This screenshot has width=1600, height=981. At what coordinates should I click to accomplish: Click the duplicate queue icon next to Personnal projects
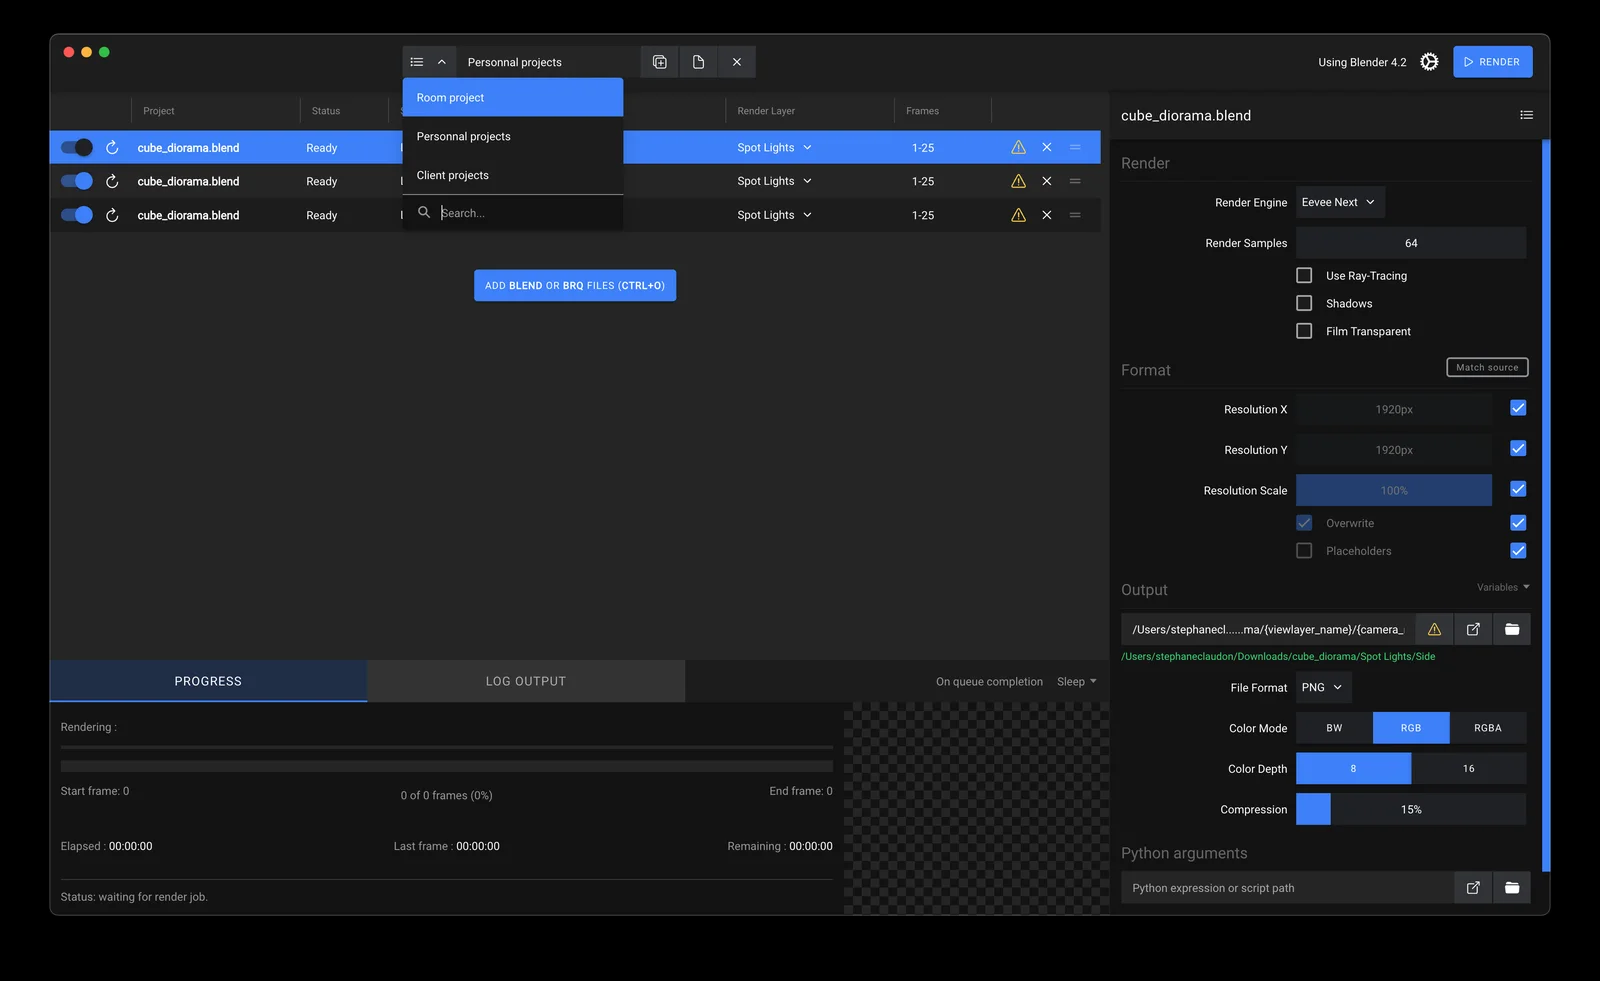point(659,61)
